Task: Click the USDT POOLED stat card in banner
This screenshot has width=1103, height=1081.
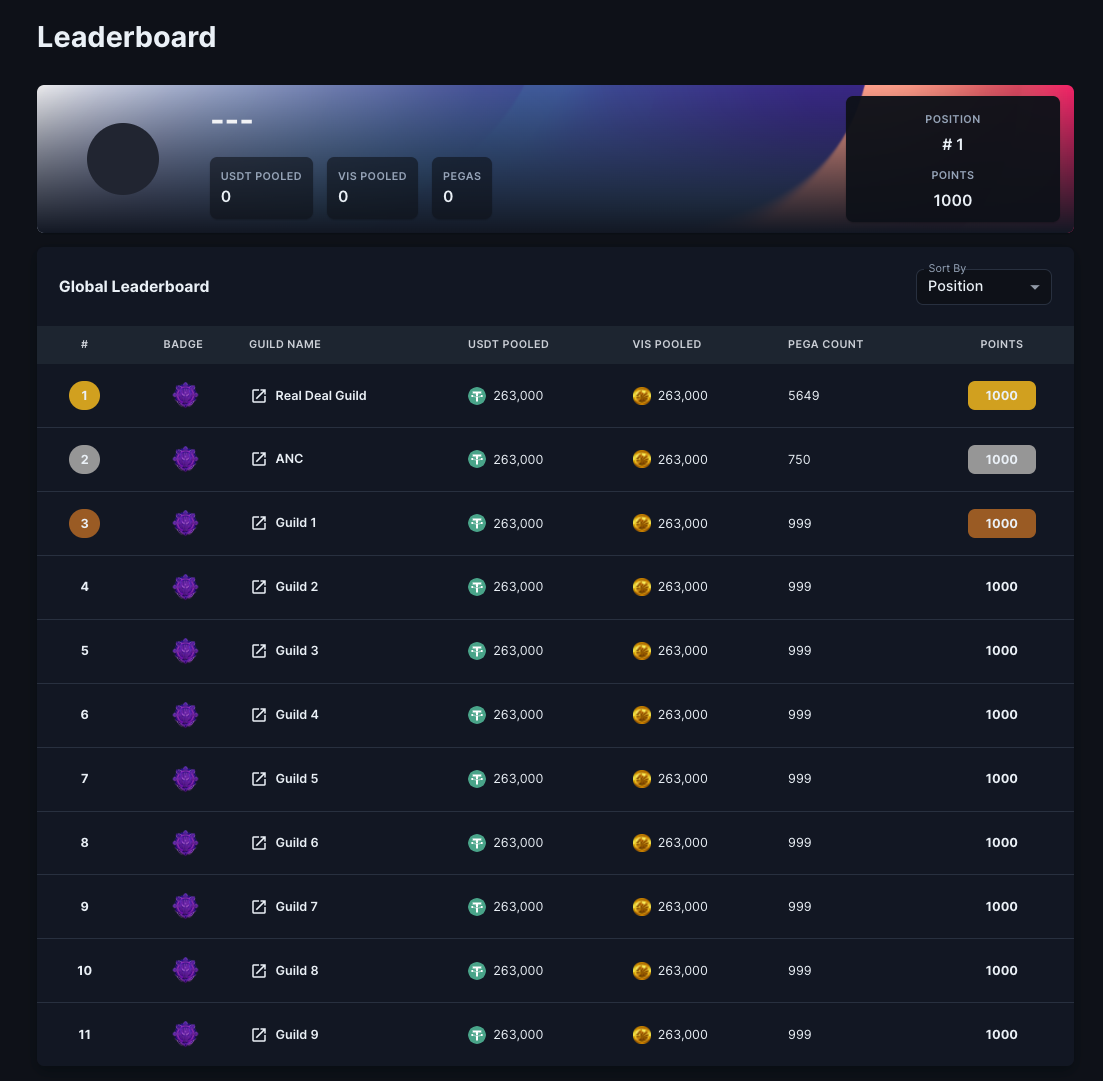Action: click(261, 188)
